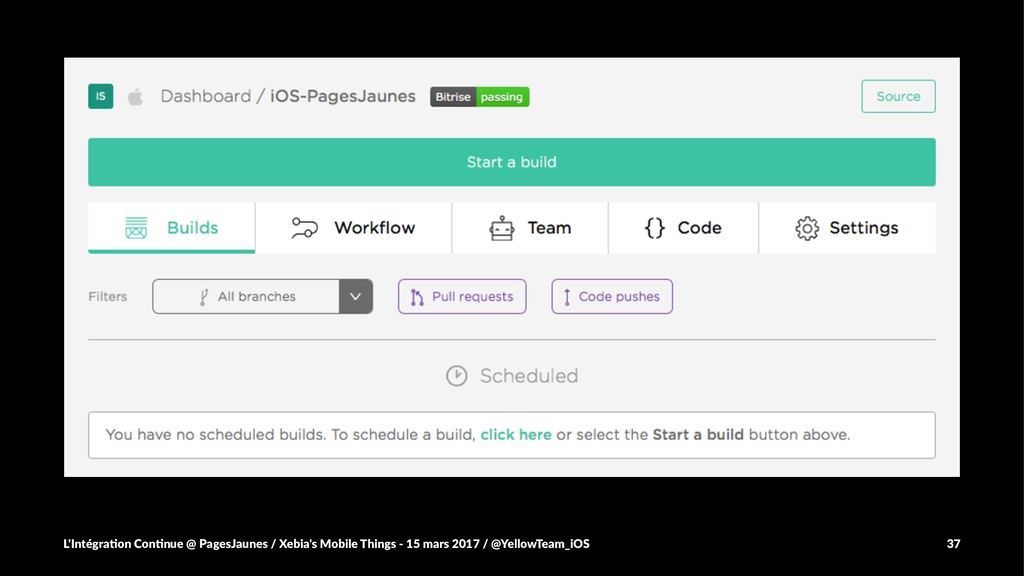Click the Apple platform icon
This screenshot has height=576, width=1024.
tap(135, 97)
